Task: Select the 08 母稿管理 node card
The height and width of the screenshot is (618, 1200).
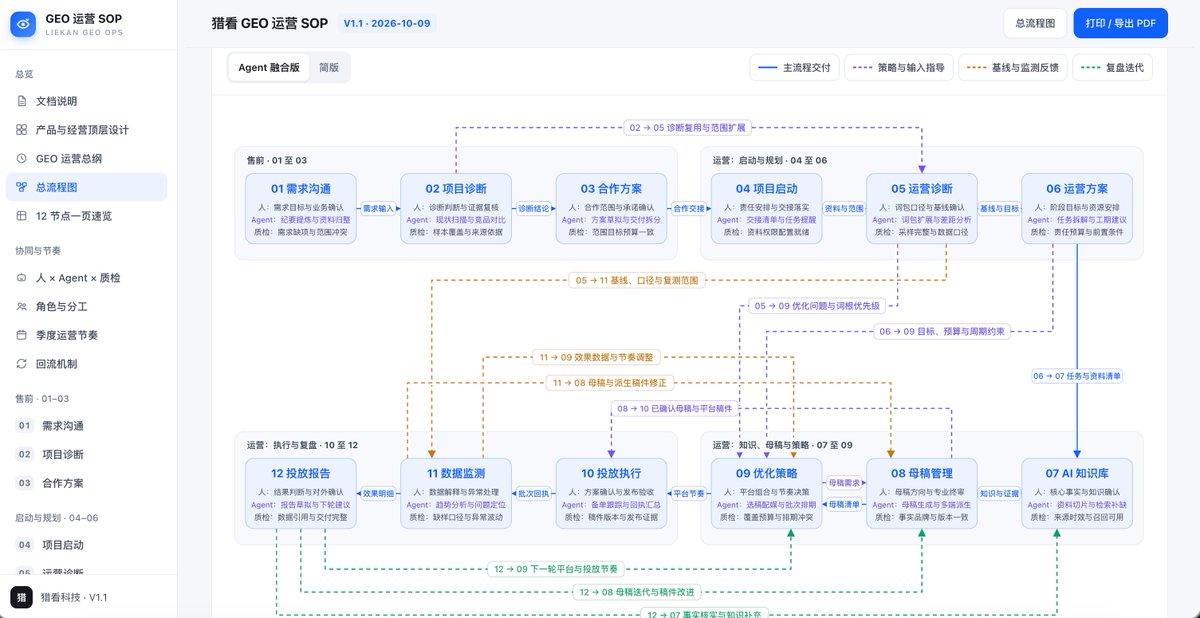Action: [x=922, y=492]
